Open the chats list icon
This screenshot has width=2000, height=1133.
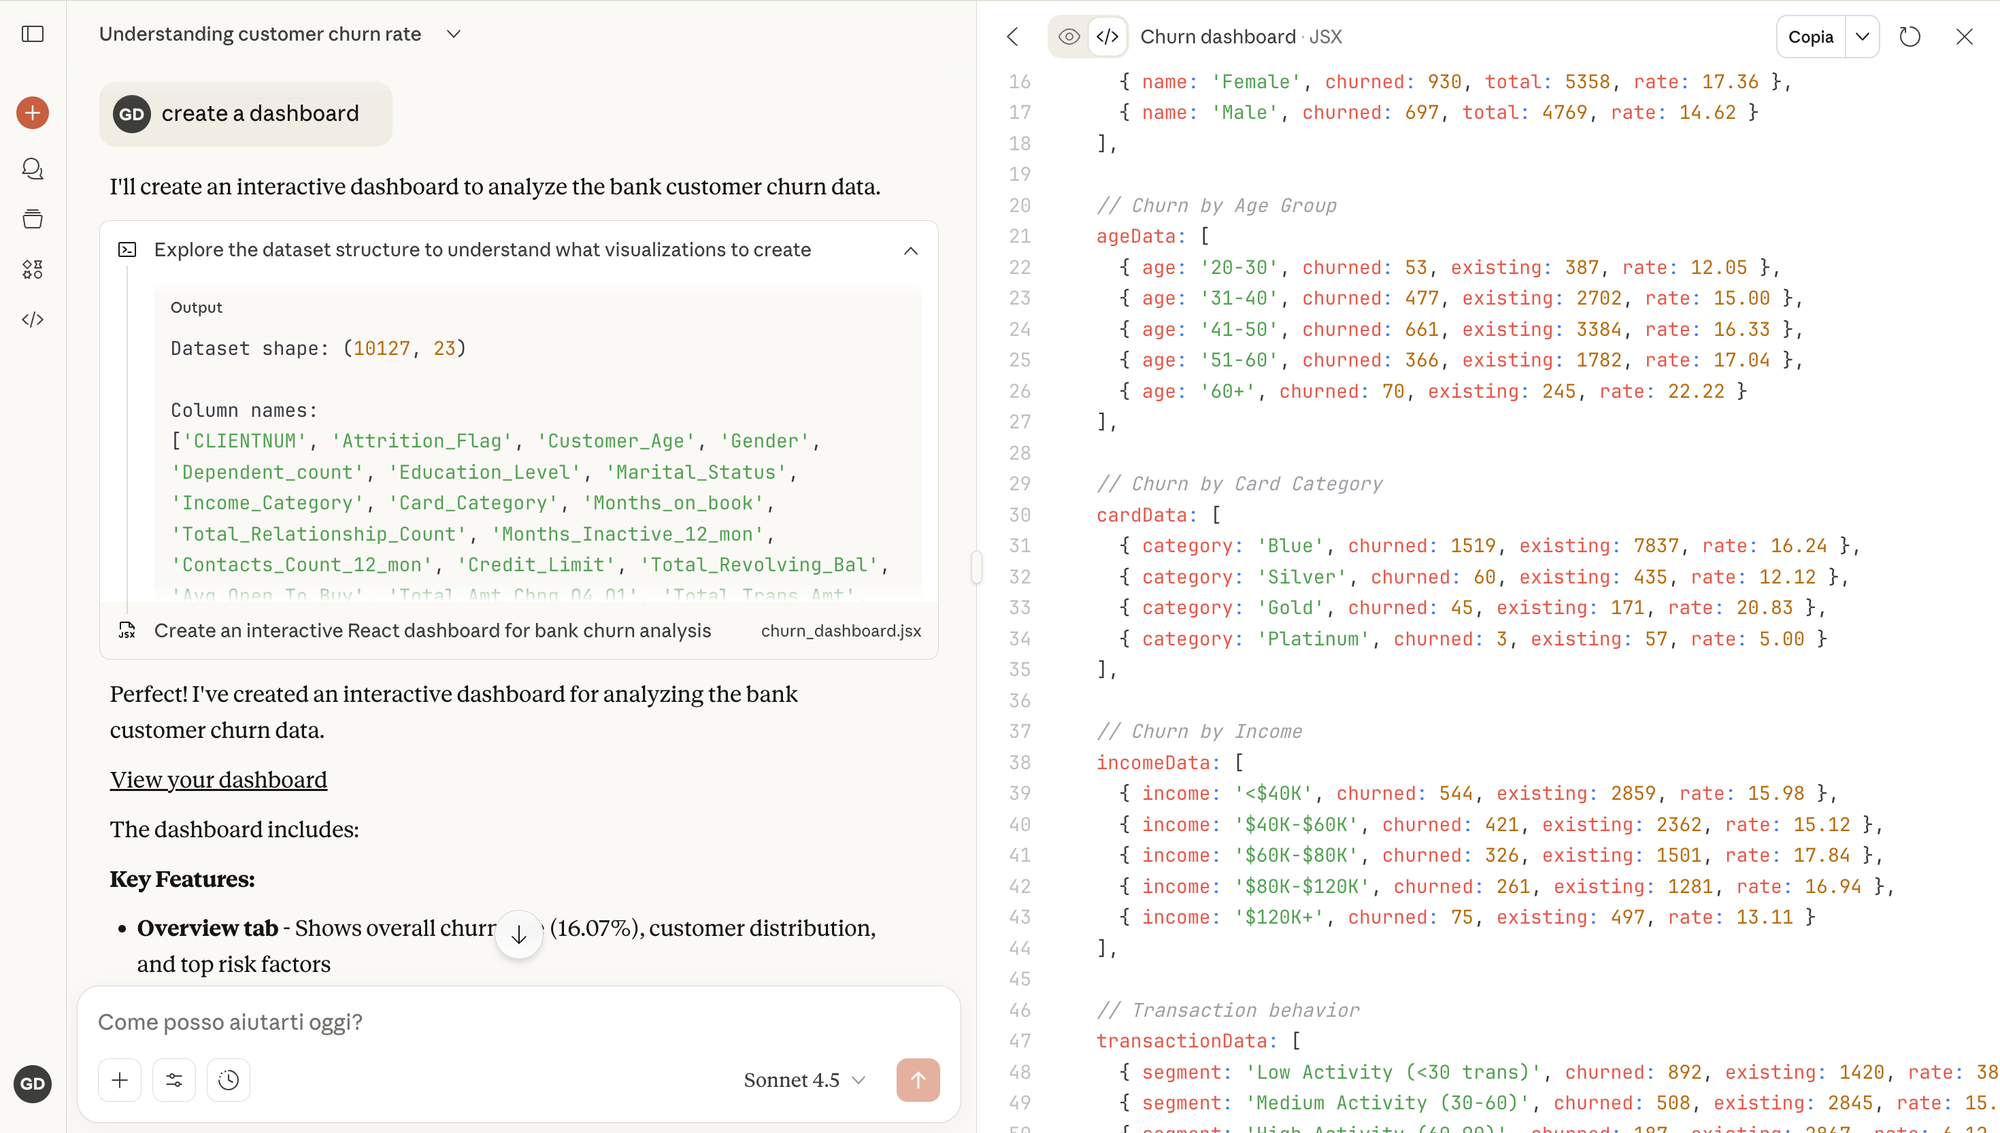(x=33, y=169)
